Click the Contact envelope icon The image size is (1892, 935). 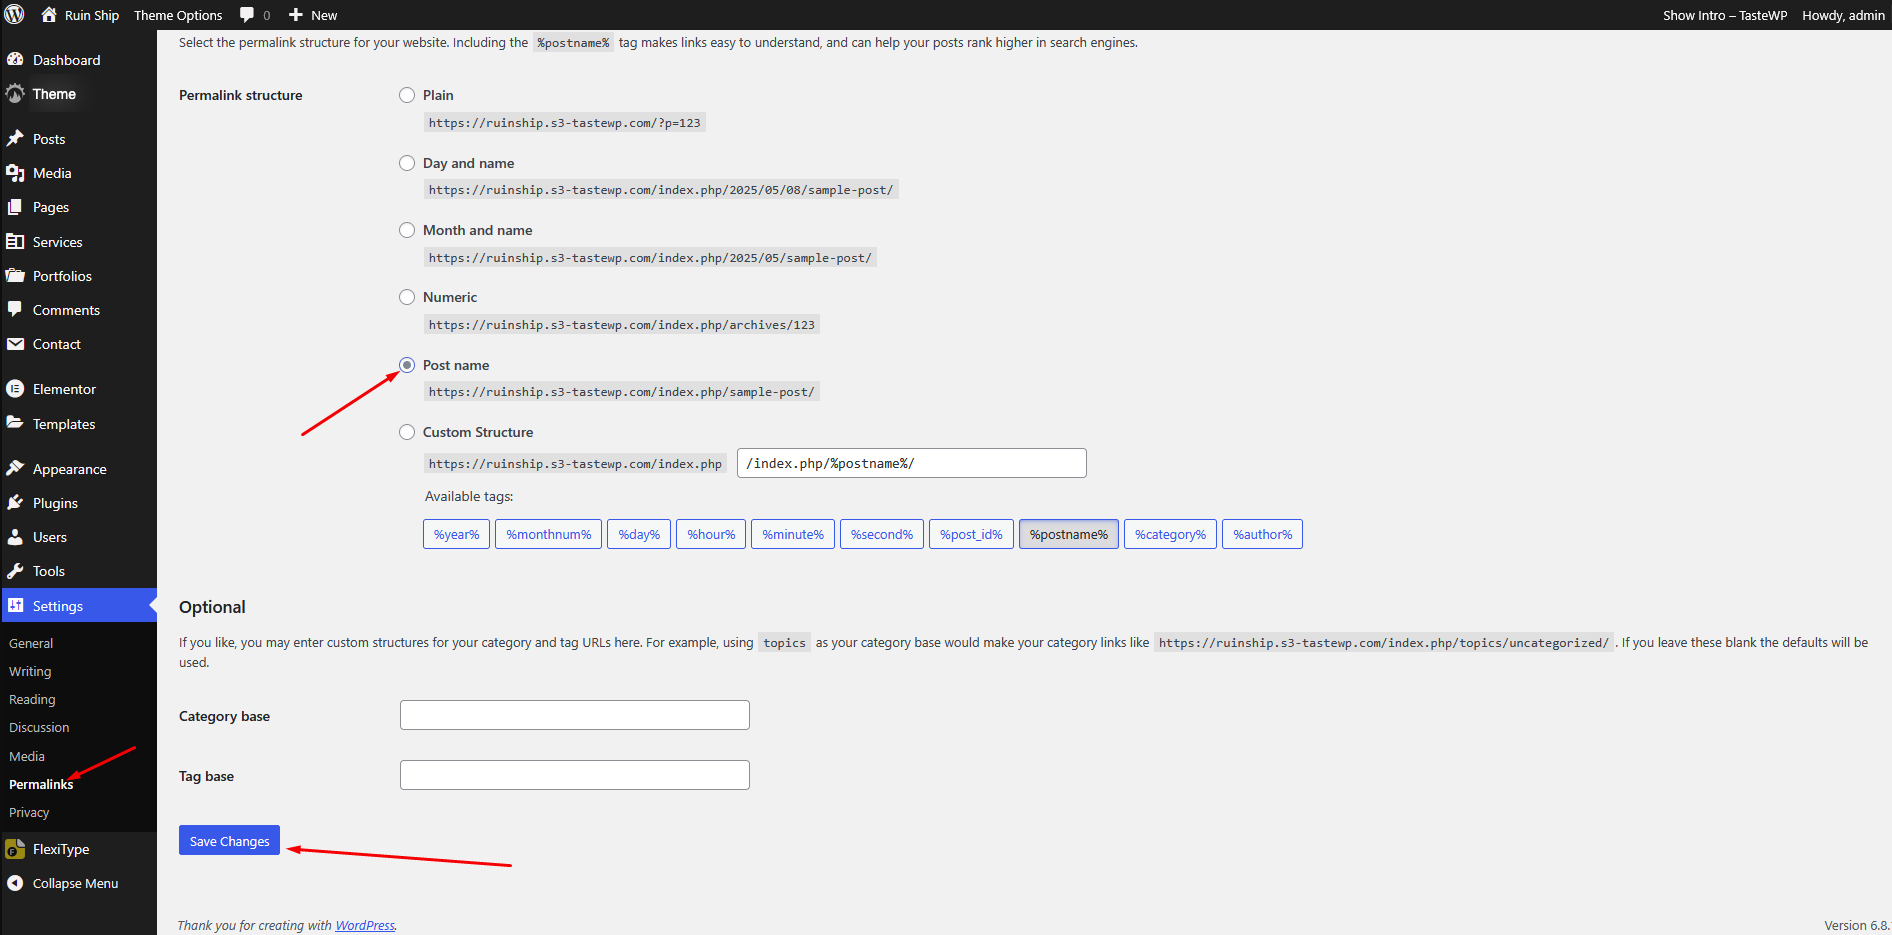point(15,344)
